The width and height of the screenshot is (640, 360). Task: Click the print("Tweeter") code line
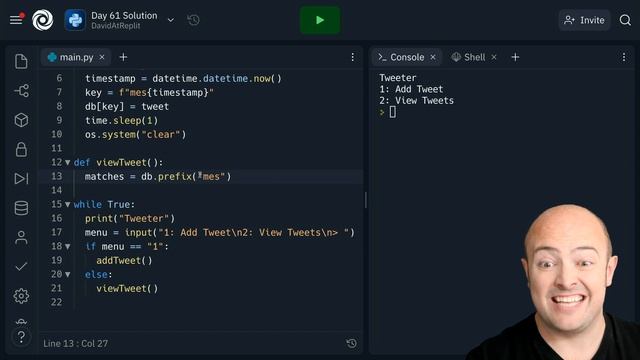tap(130, 218)
